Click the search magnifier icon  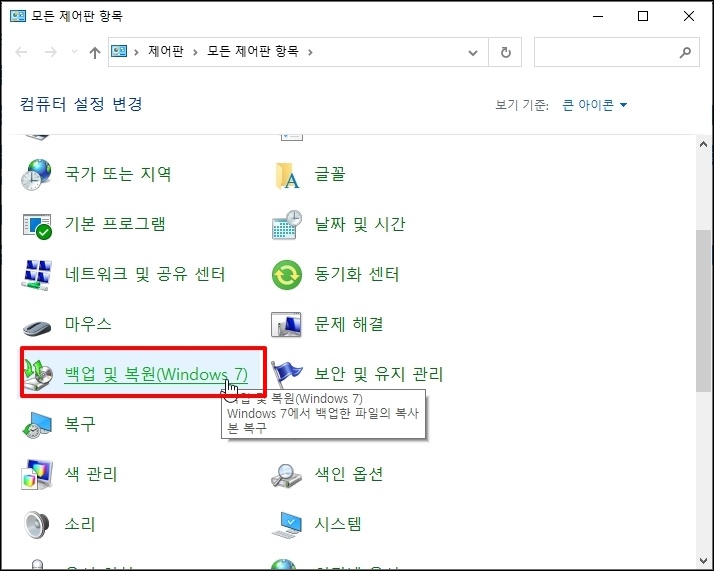685,52
